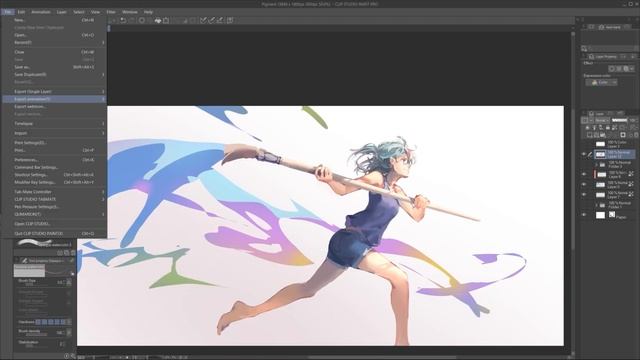Click the CLIP STUDIO icon at the command bar's right end
The width and height of the screenshot is (640, 360).
pyautogui.click(x=230, y=20)
